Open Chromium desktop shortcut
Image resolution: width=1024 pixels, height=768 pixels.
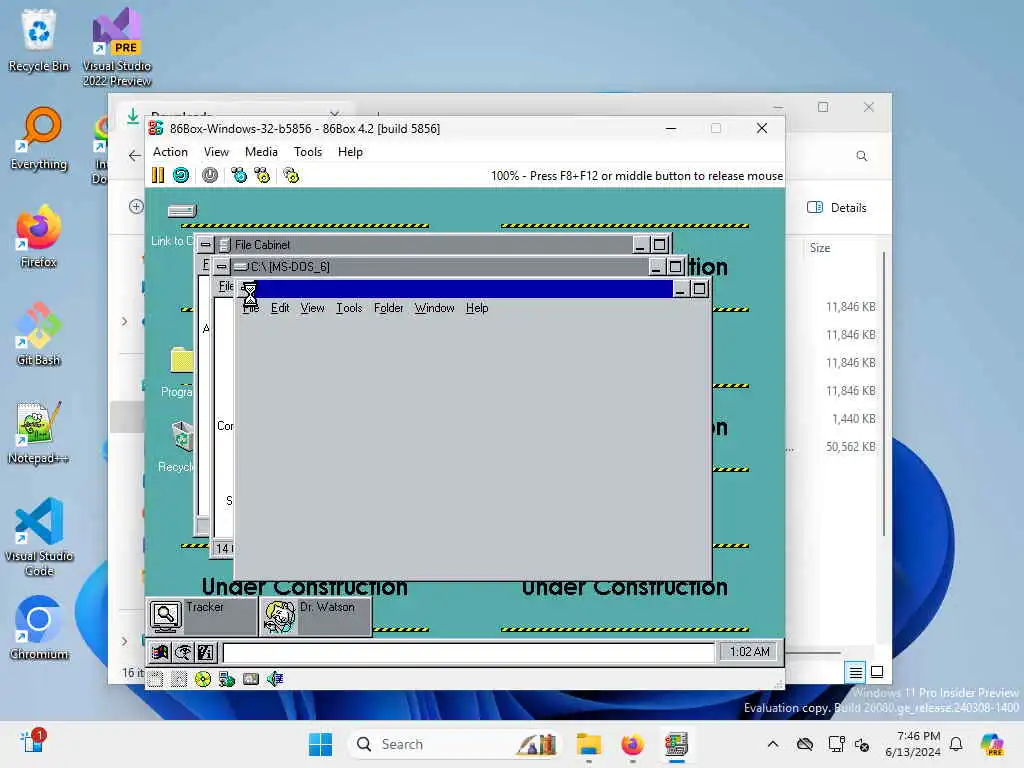coord(39,628)
